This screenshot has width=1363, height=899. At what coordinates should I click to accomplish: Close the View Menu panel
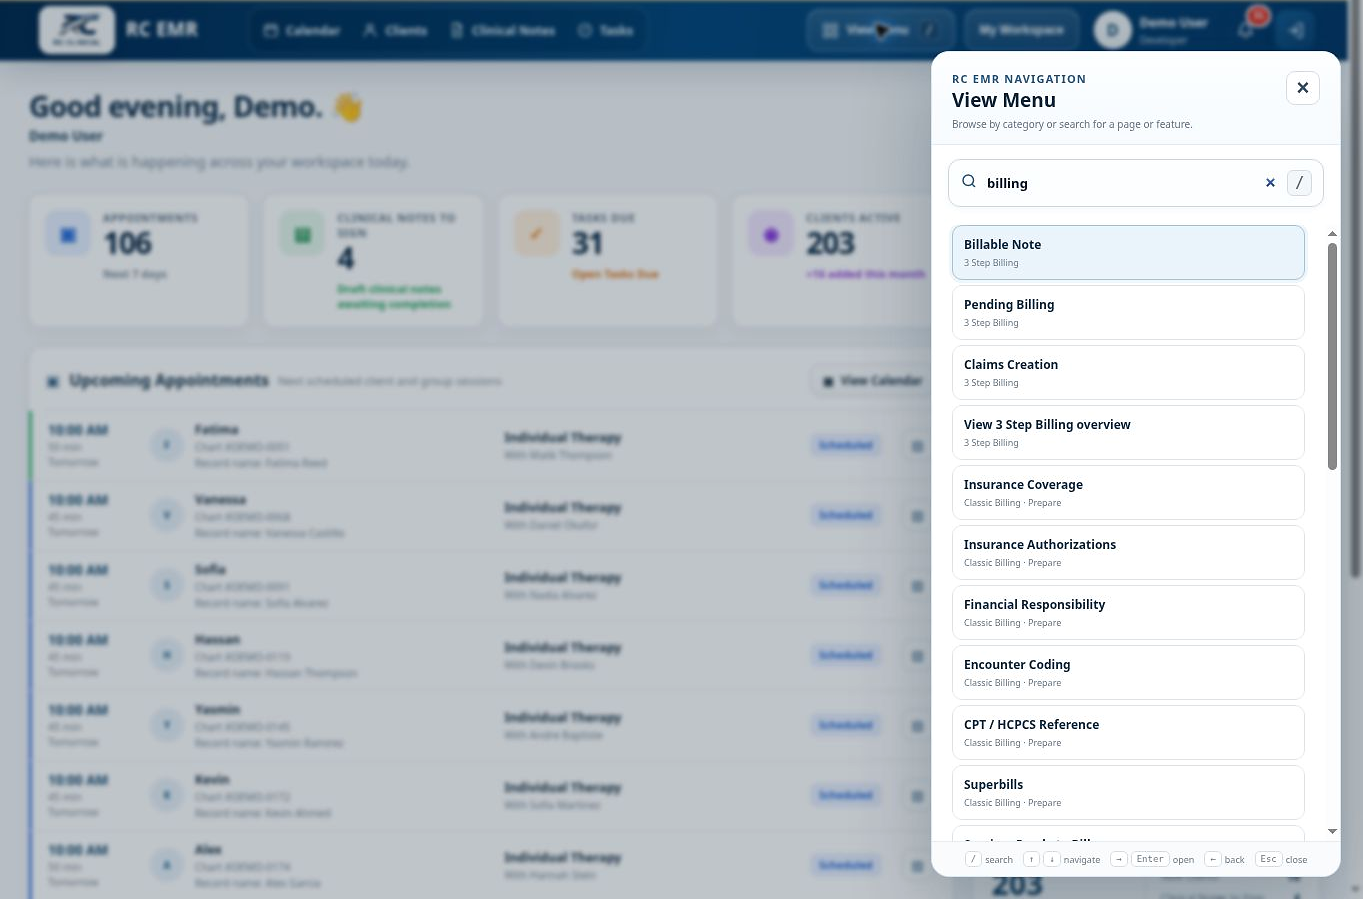click(1302, 88)
